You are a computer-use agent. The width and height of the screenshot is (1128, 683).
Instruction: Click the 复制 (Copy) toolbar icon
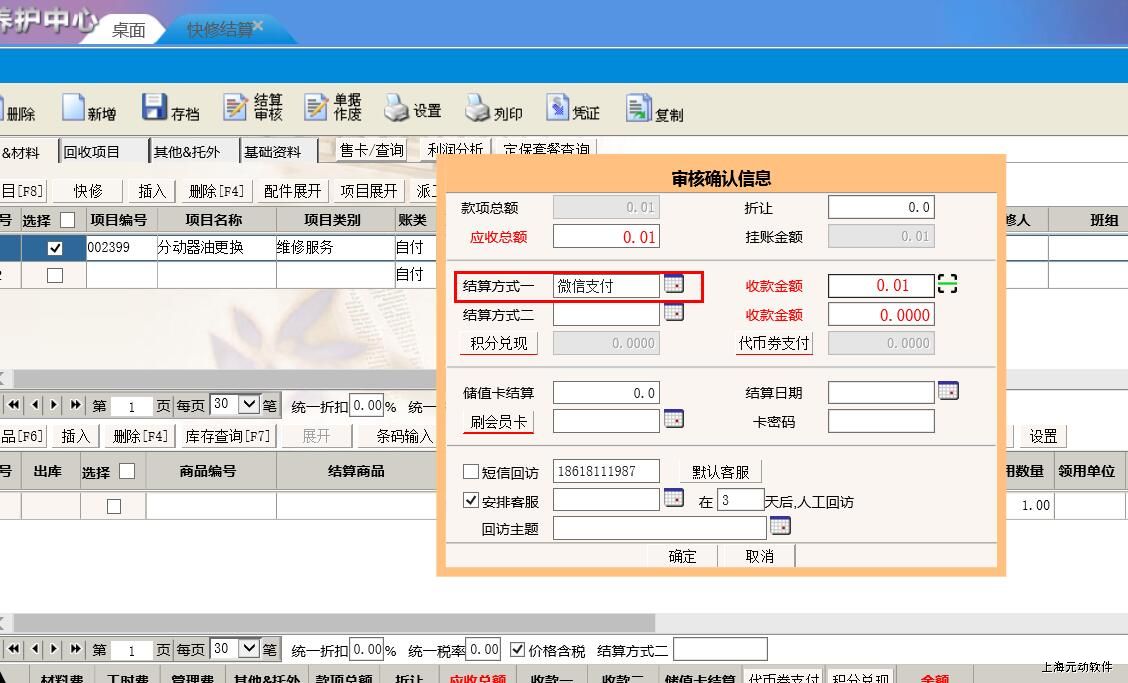coord(638,109)
